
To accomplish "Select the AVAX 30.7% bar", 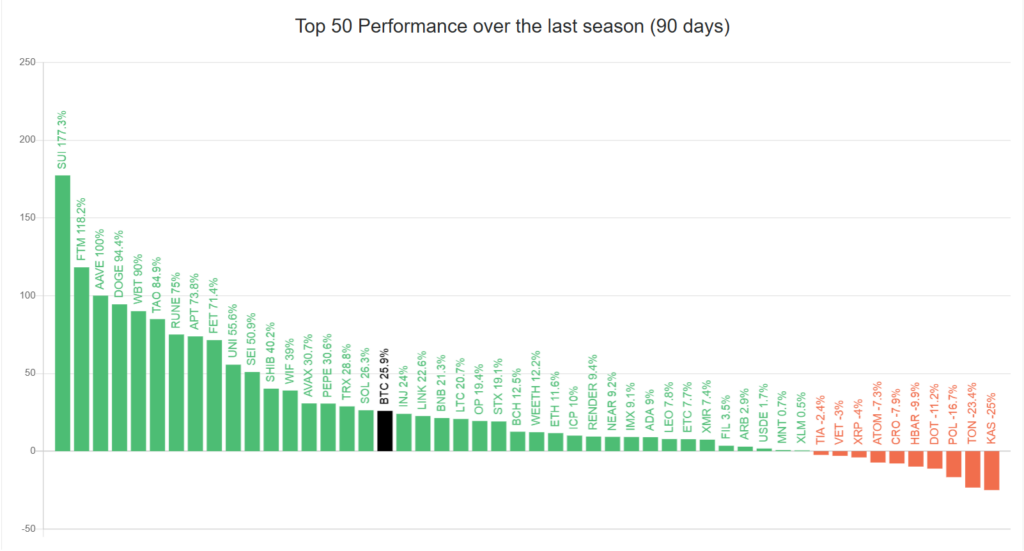I will (x=309, y=427).
